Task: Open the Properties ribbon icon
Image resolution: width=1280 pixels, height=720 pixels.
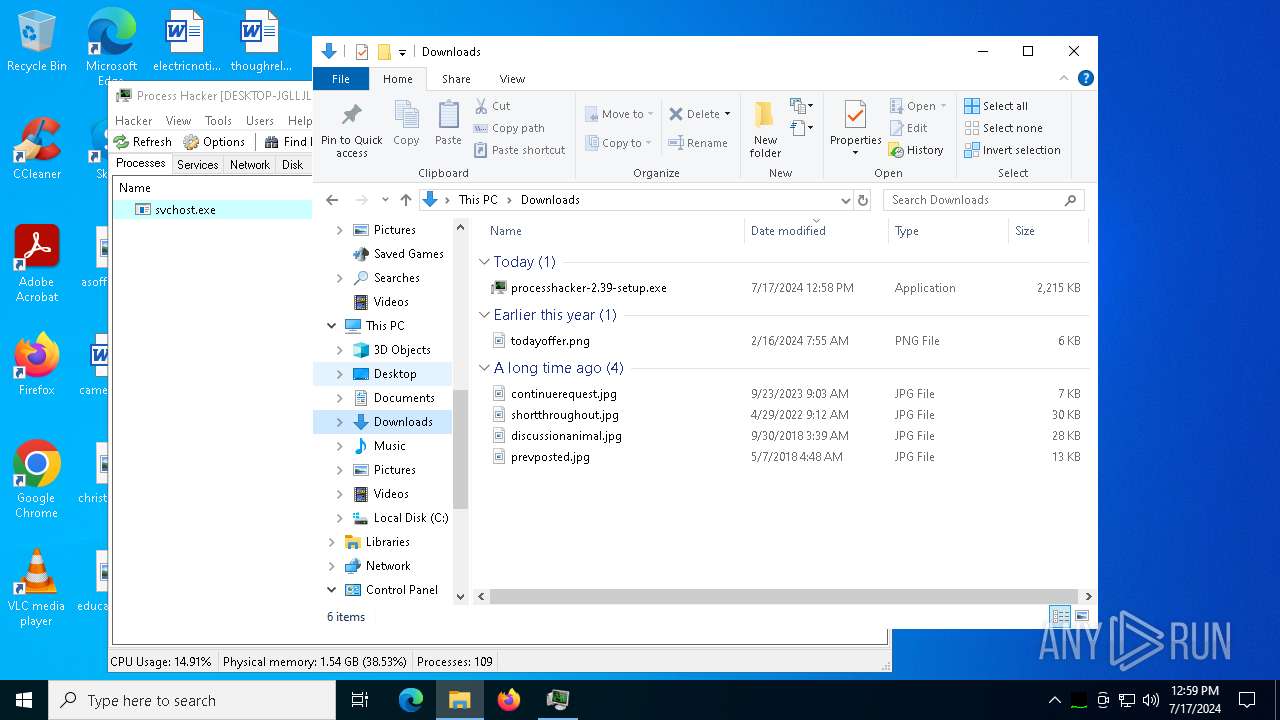Action: [855, 129]
